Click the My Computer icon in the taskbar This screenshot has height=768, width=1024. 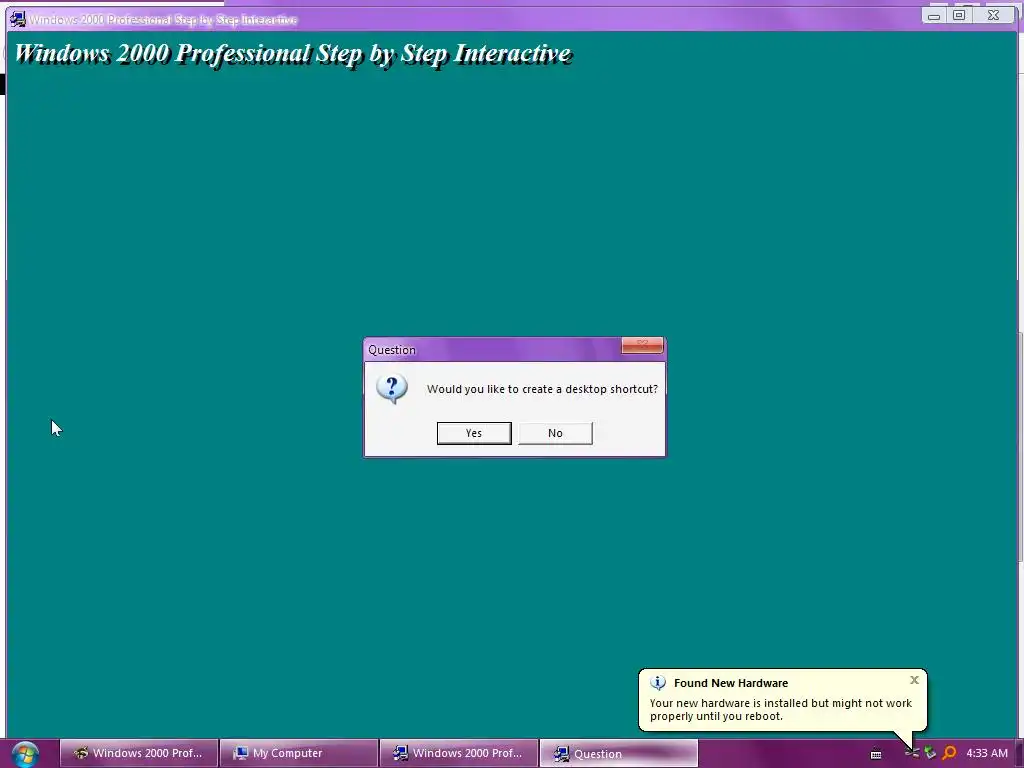tap(240, 753)
